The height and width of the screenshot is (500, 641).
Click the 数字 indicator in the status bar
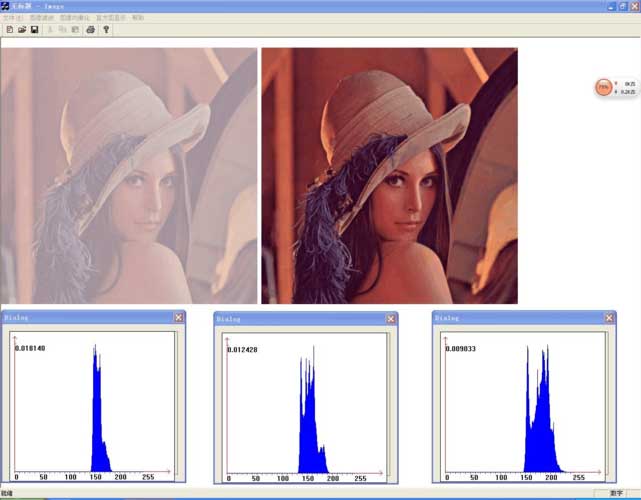tap(616, 493)
